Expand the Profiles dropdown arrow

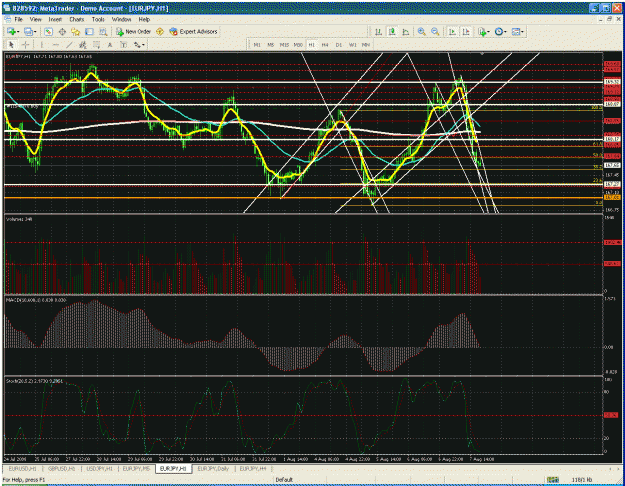[35, 32]
